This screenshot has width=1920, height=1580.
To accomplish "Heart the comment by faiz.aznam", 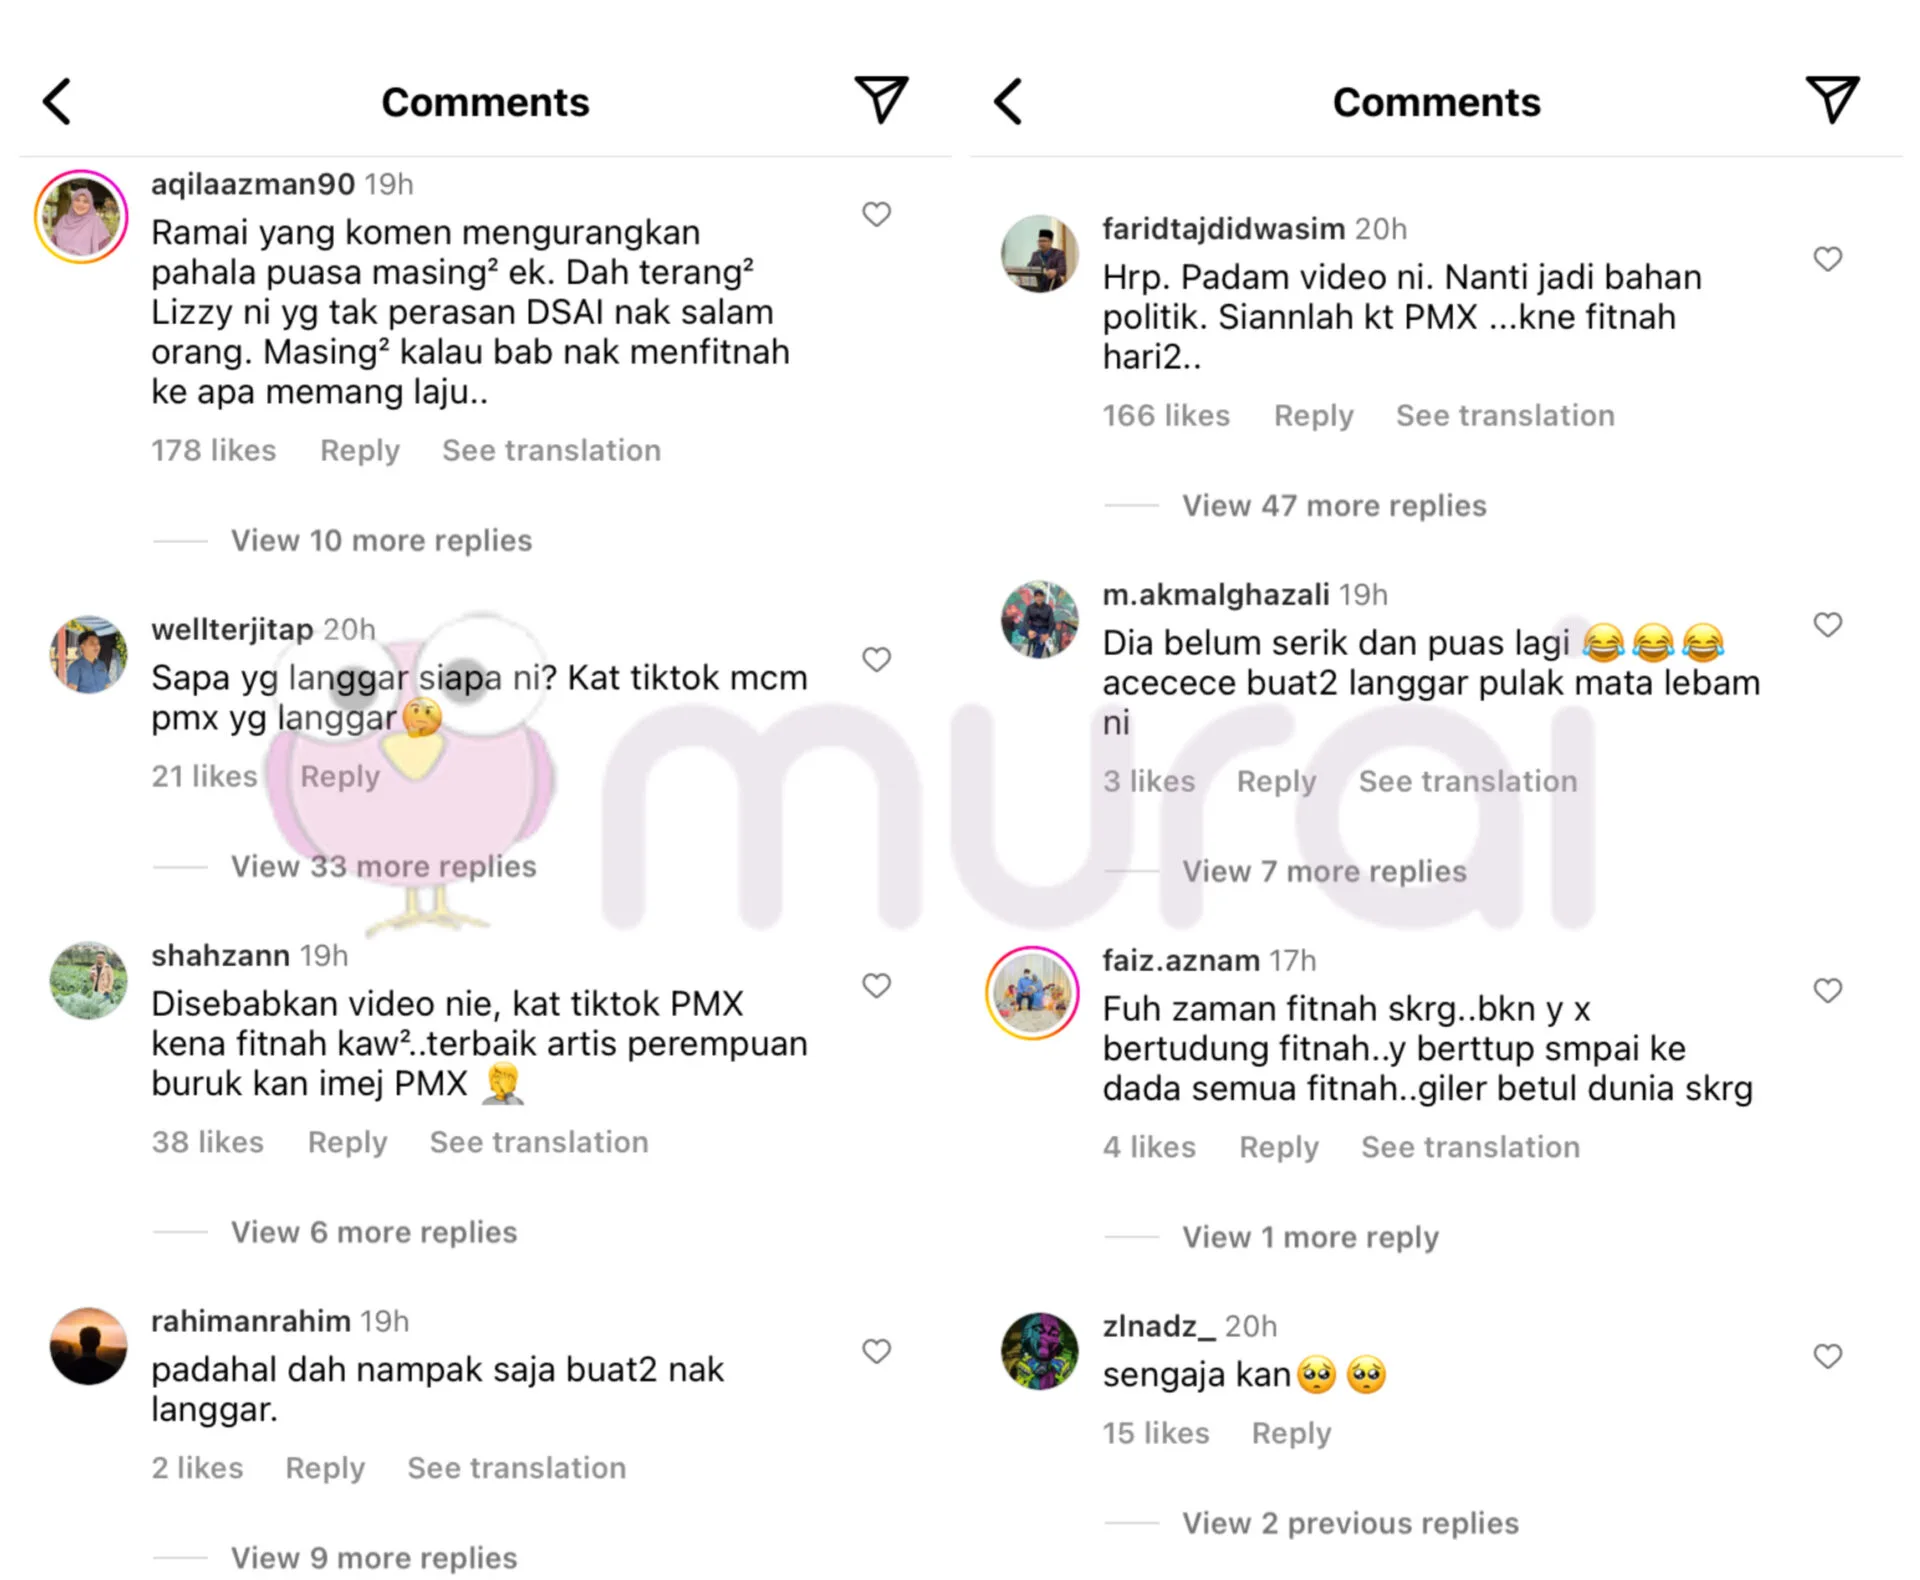I will [1828, 990].
